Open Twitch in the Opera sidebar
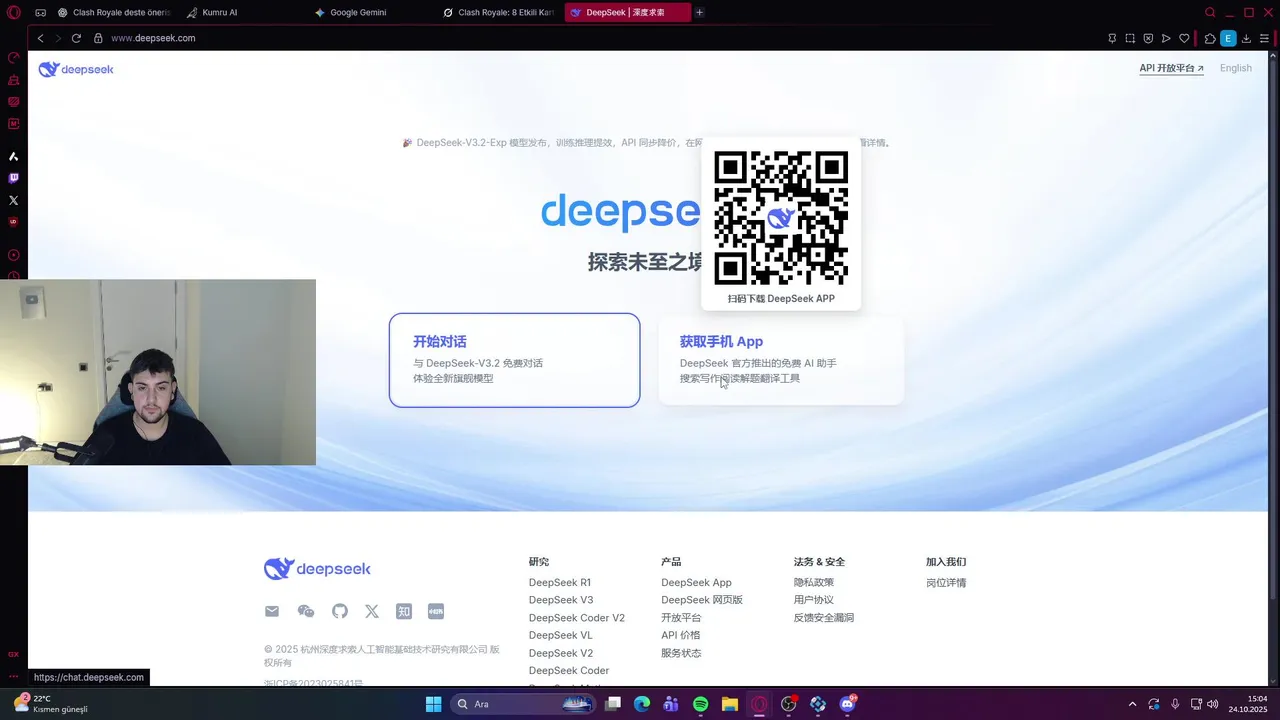 [13, 178]
